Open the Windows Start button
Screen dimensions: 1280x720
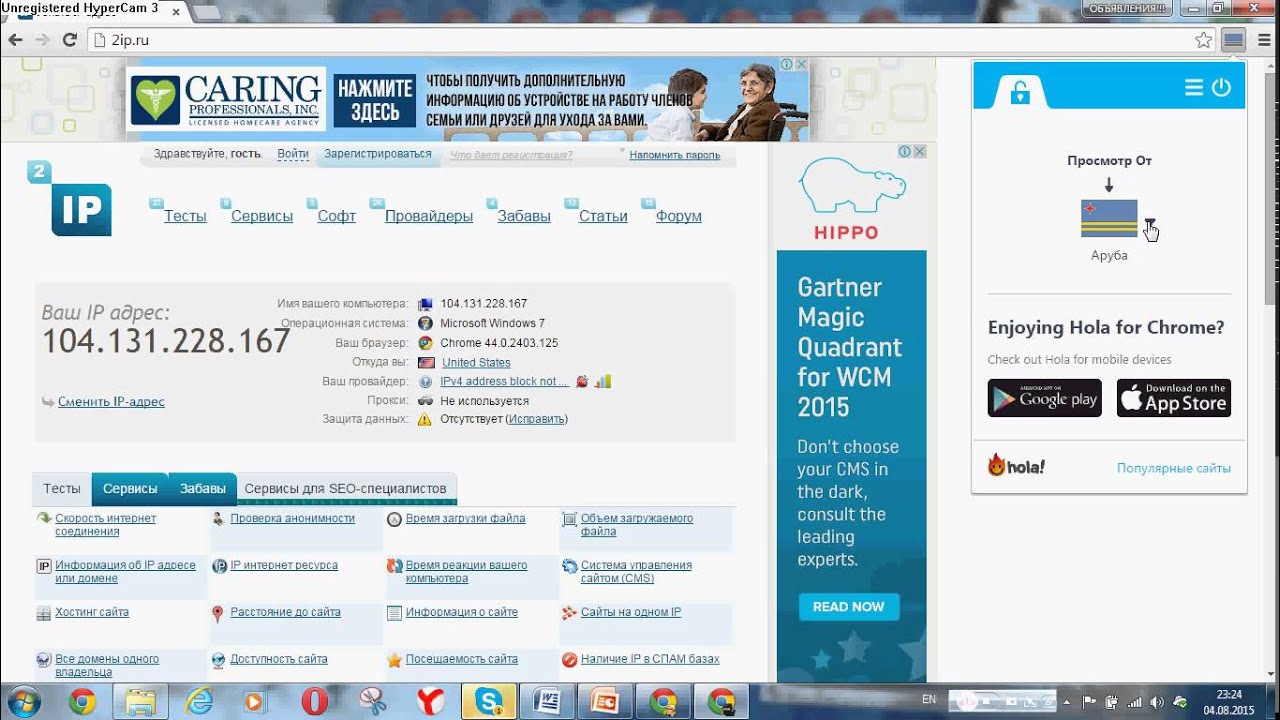pyautogui.click(x=23, y=701)
